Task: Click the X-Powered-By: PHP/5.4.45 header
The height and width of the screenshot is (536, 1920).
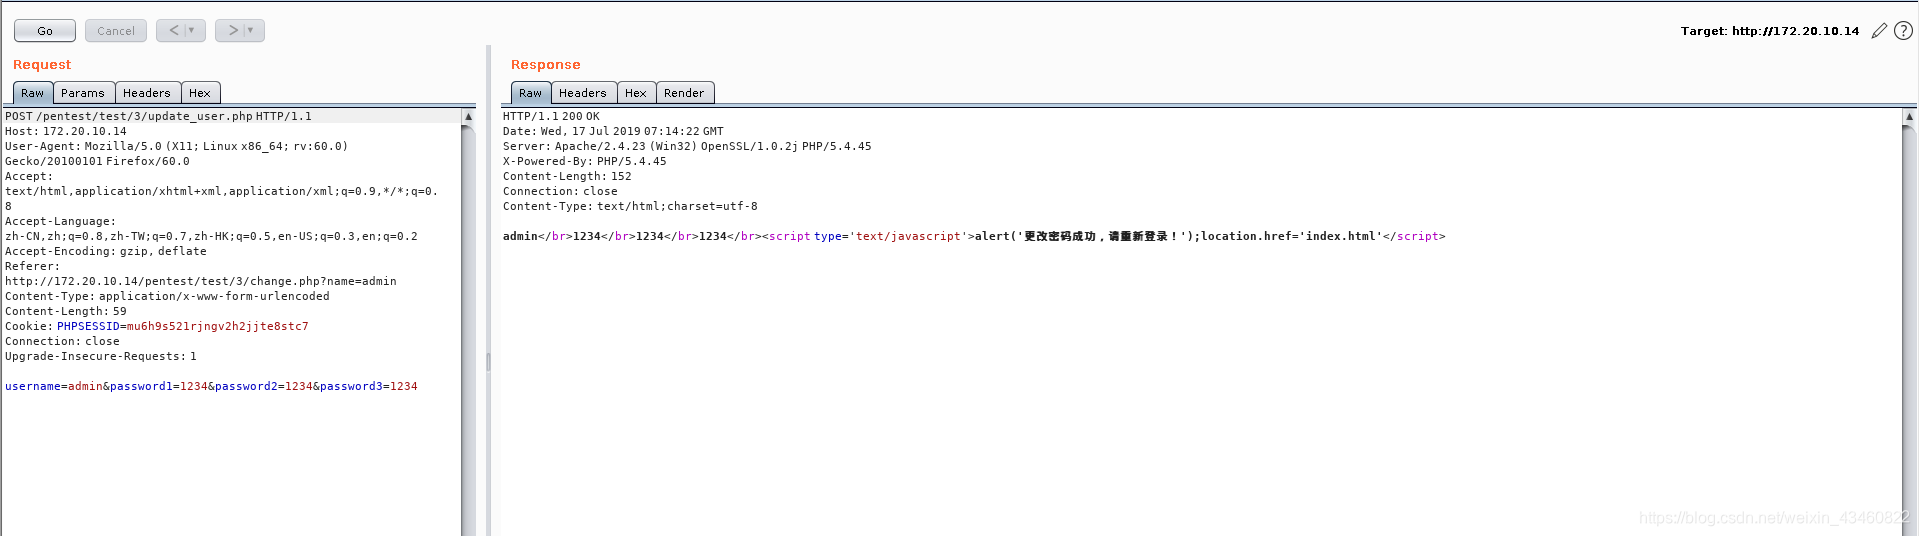Action: (584, 161)
